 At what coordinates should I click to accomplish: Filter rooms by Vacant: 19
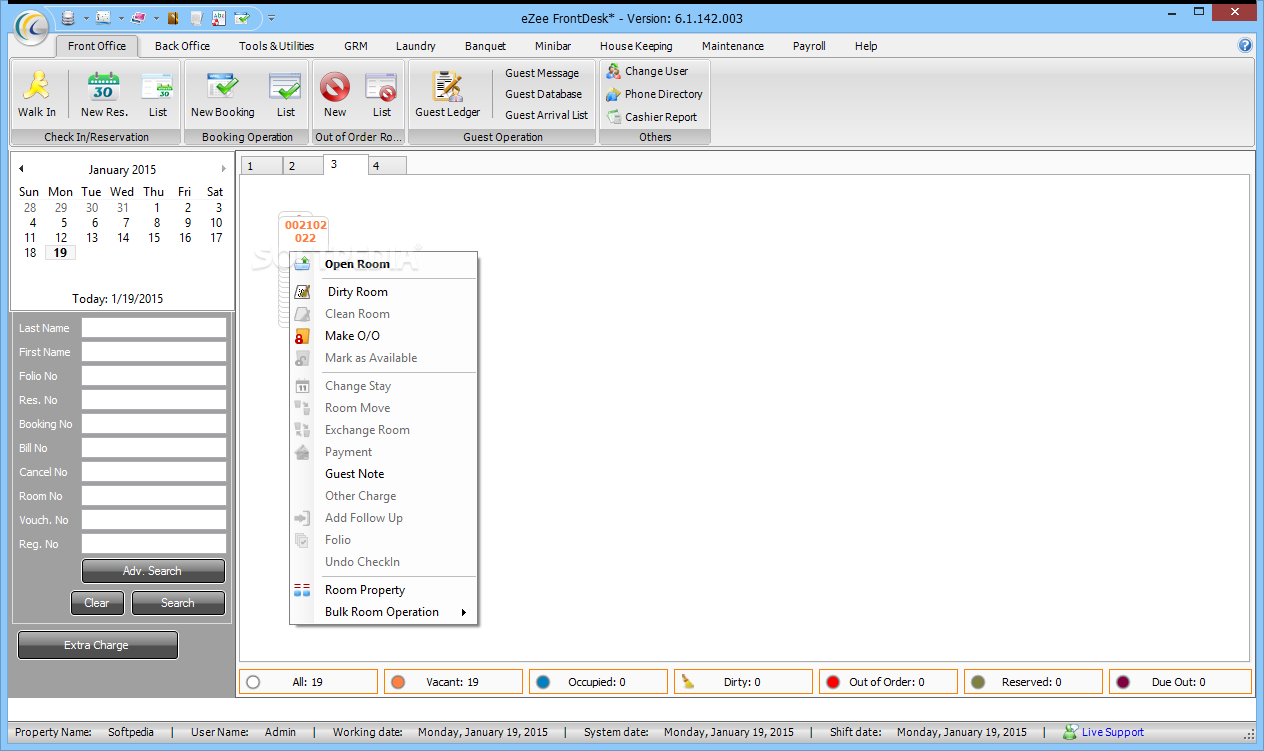[453, 682]
